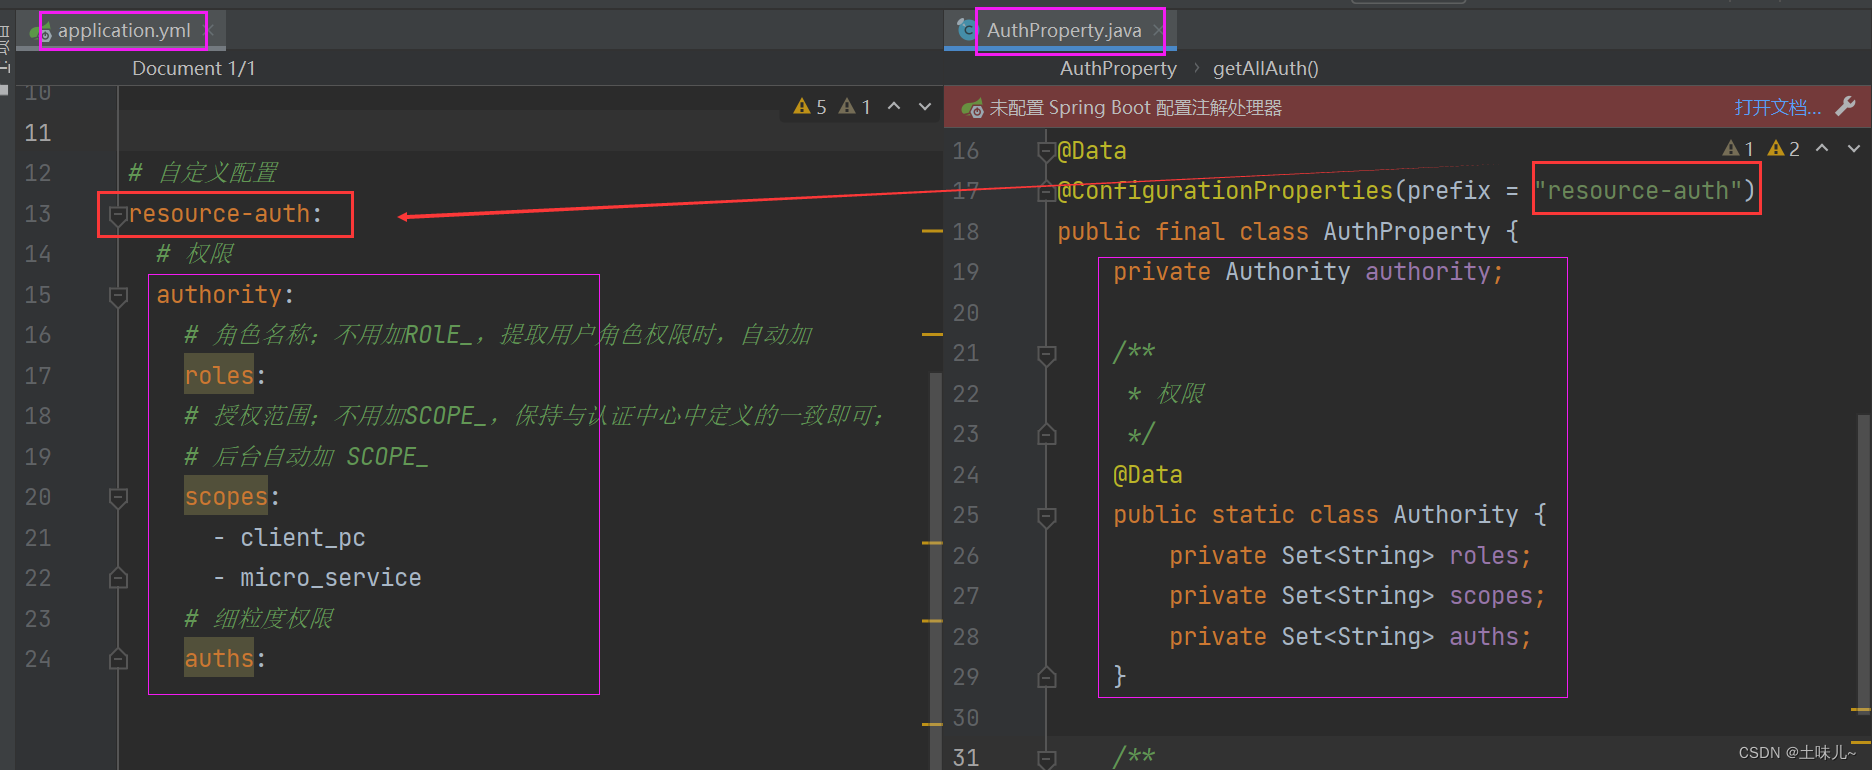Close the AuthProperty.java tab

click(1158, 30)
